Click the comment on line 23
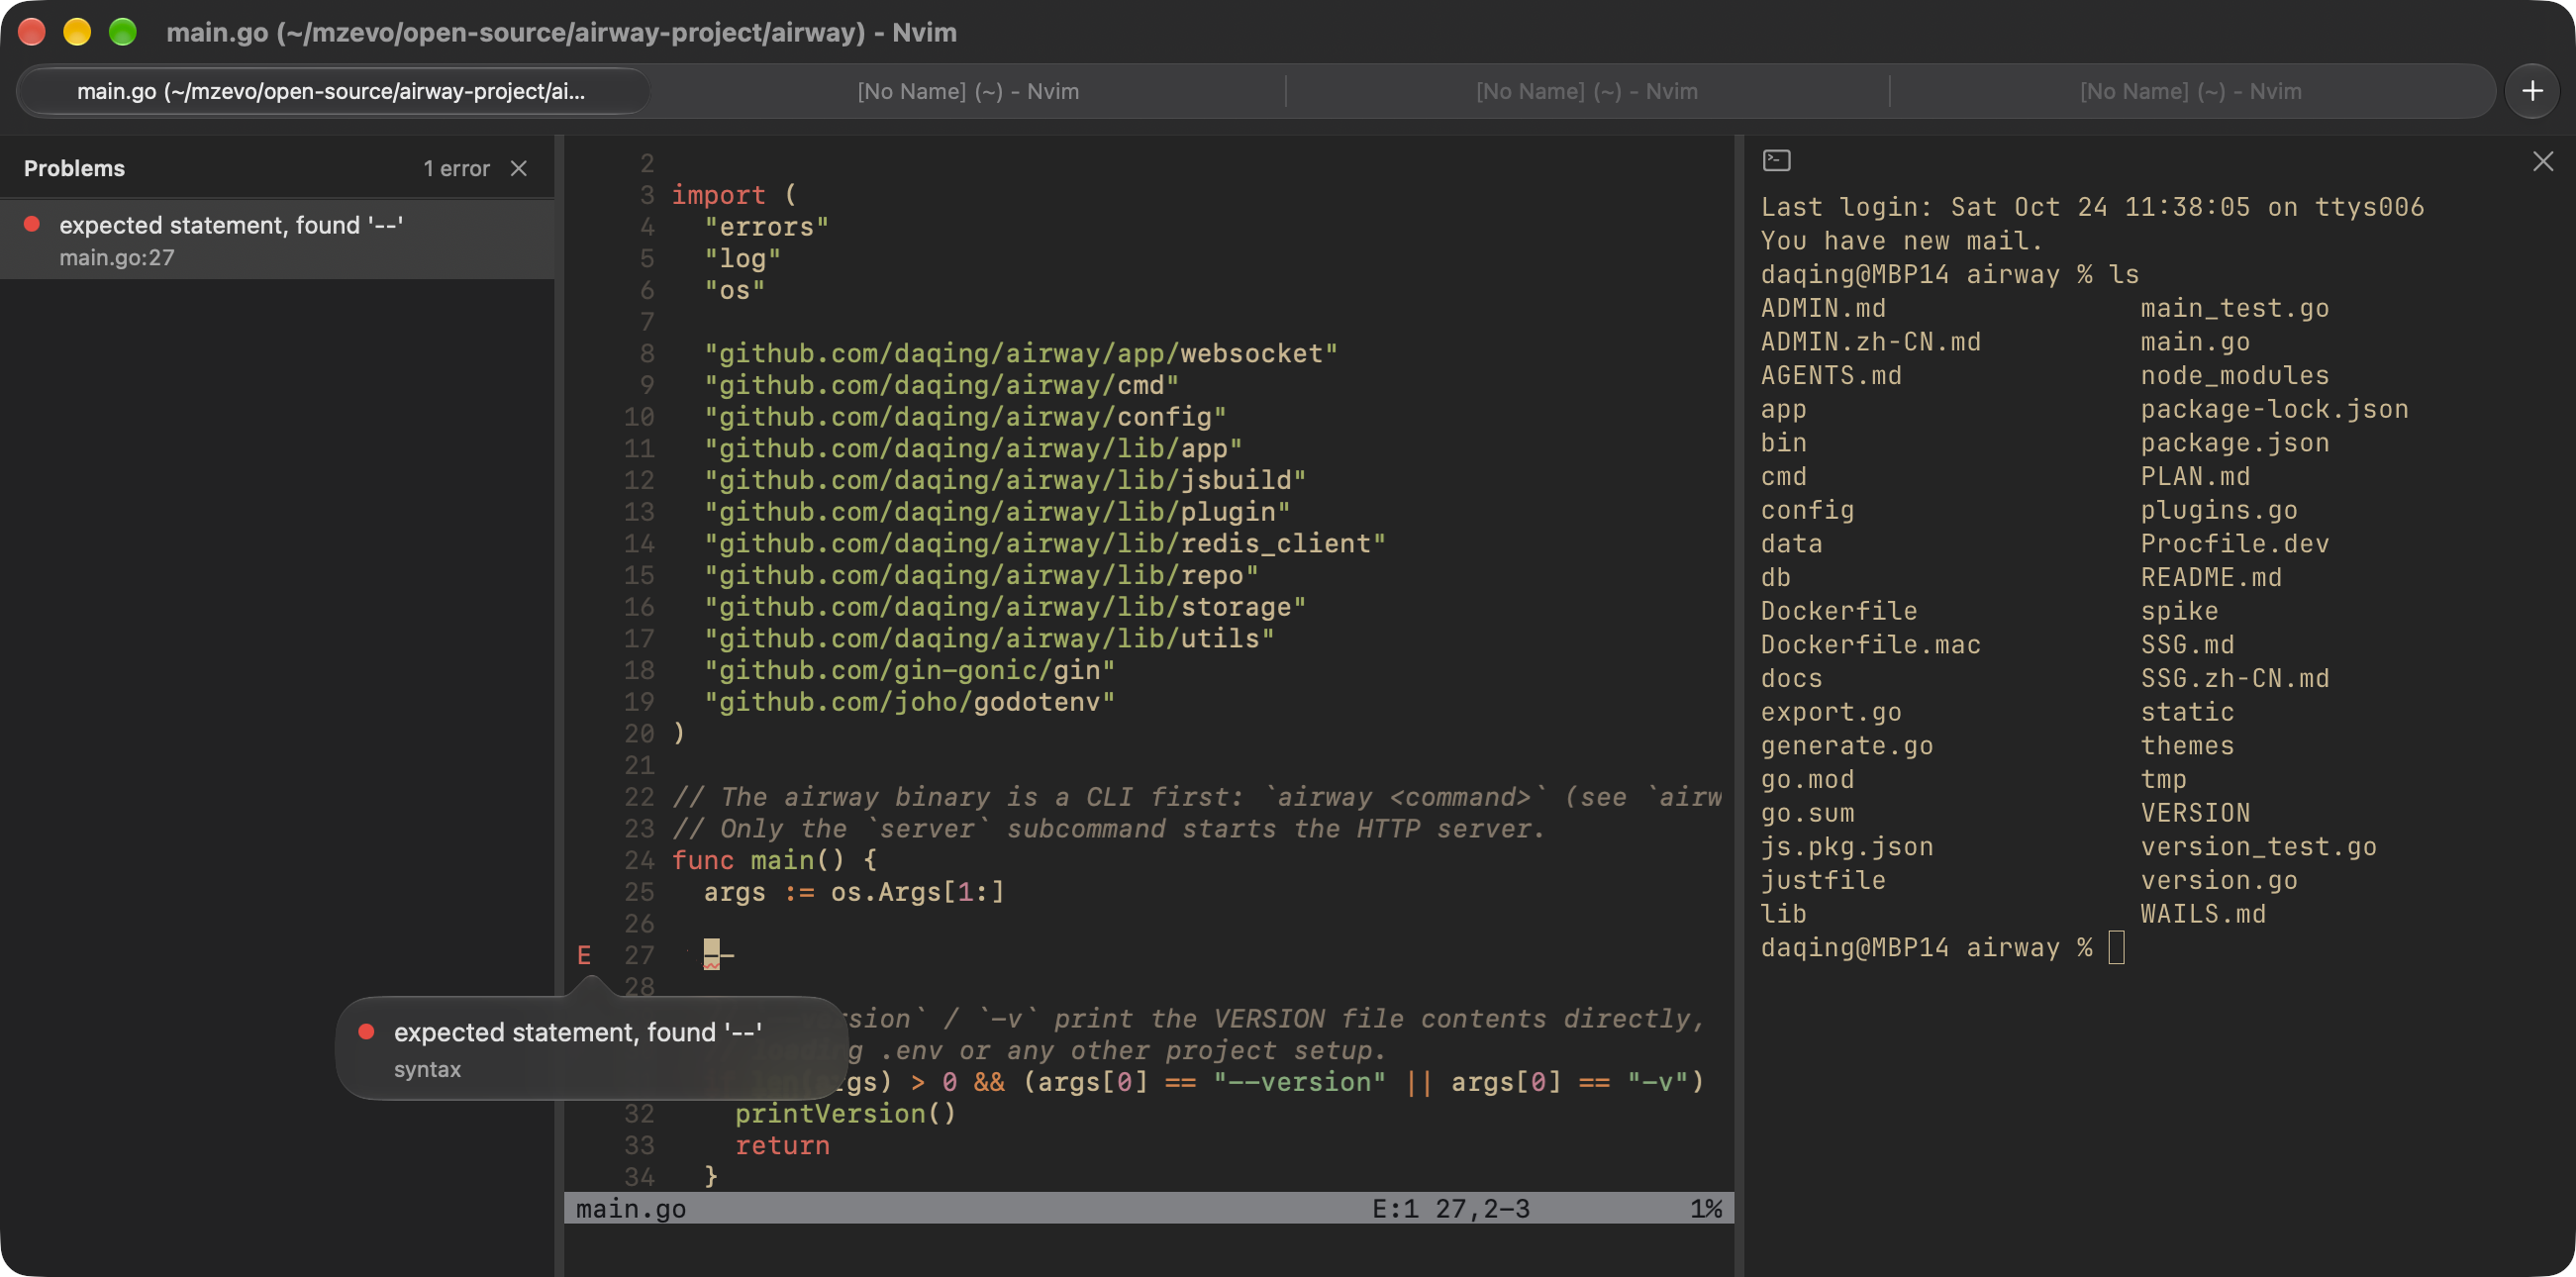Image resolution: width=2576 pixels, height=1277 pixels. pos(1108,828)
